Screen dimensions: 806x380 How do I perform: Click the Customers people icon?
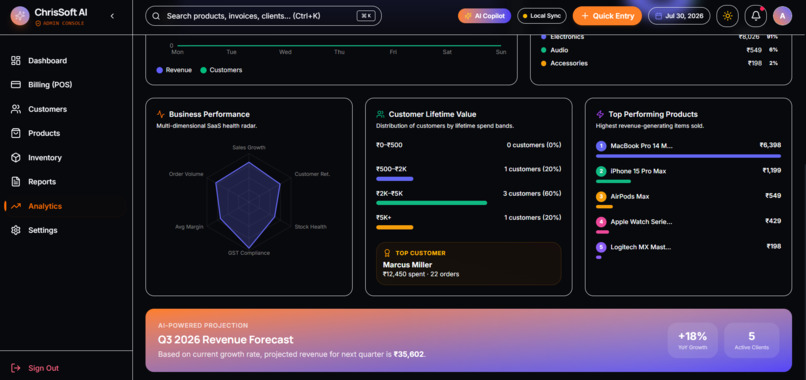pos(16,109)
